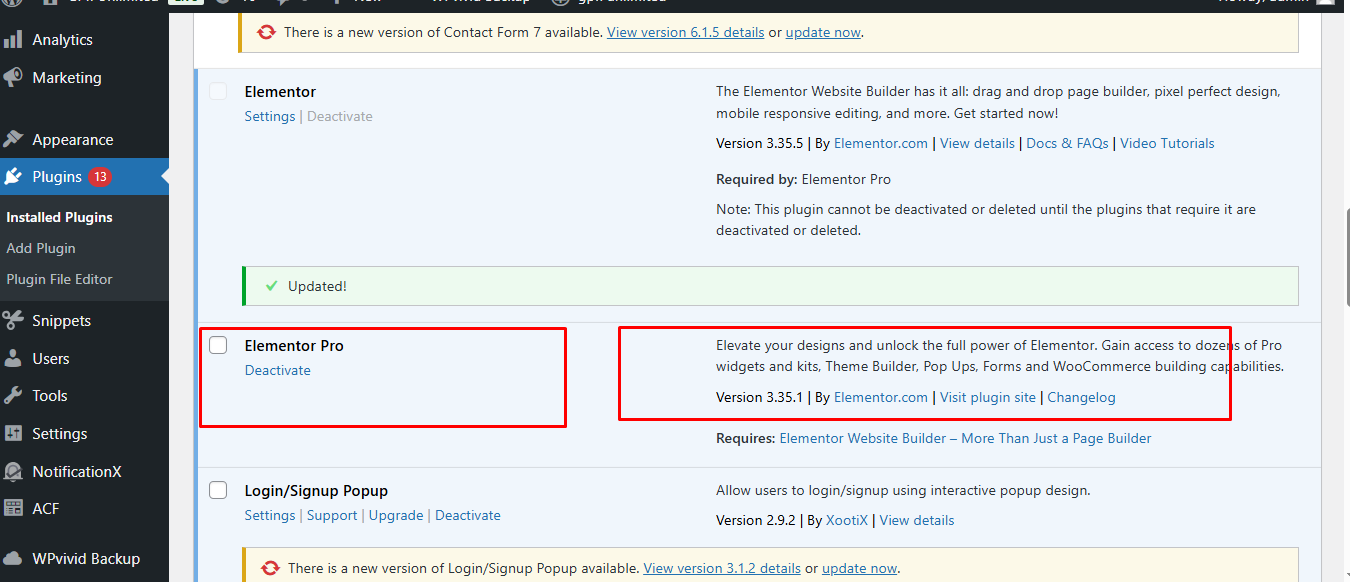This screenshot has height=582, width=1350.
Task: Tick the Elementor Pro plugin checkbox
Action: [218, 346]
